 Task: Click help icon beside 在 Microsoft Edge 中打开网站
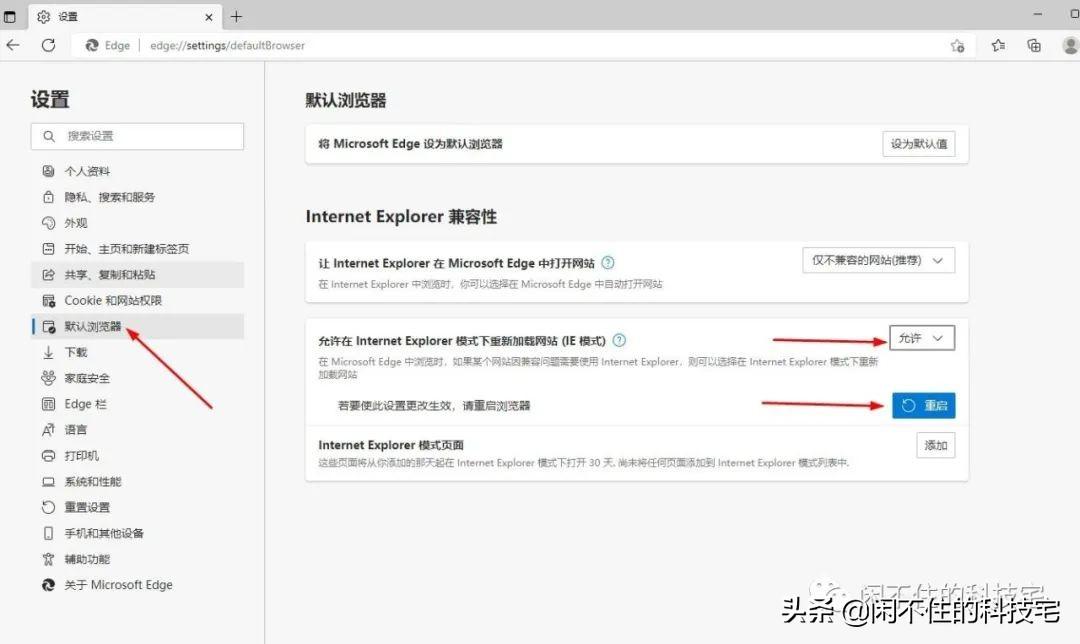pyautogui.click(x=608, y=262)
